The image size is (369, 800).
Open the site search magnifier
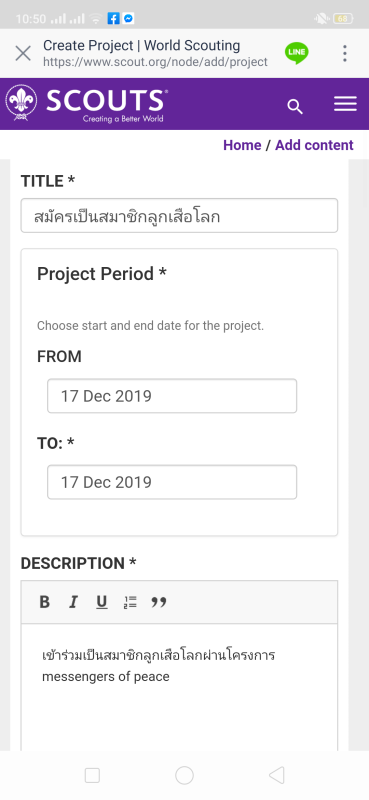click(295, 107)
